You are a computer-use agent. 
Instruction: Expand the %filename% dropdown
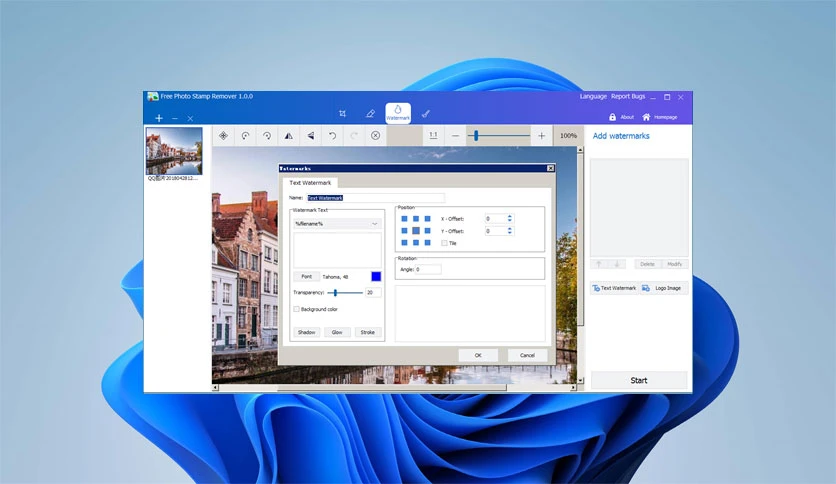(x=337, y=224)
